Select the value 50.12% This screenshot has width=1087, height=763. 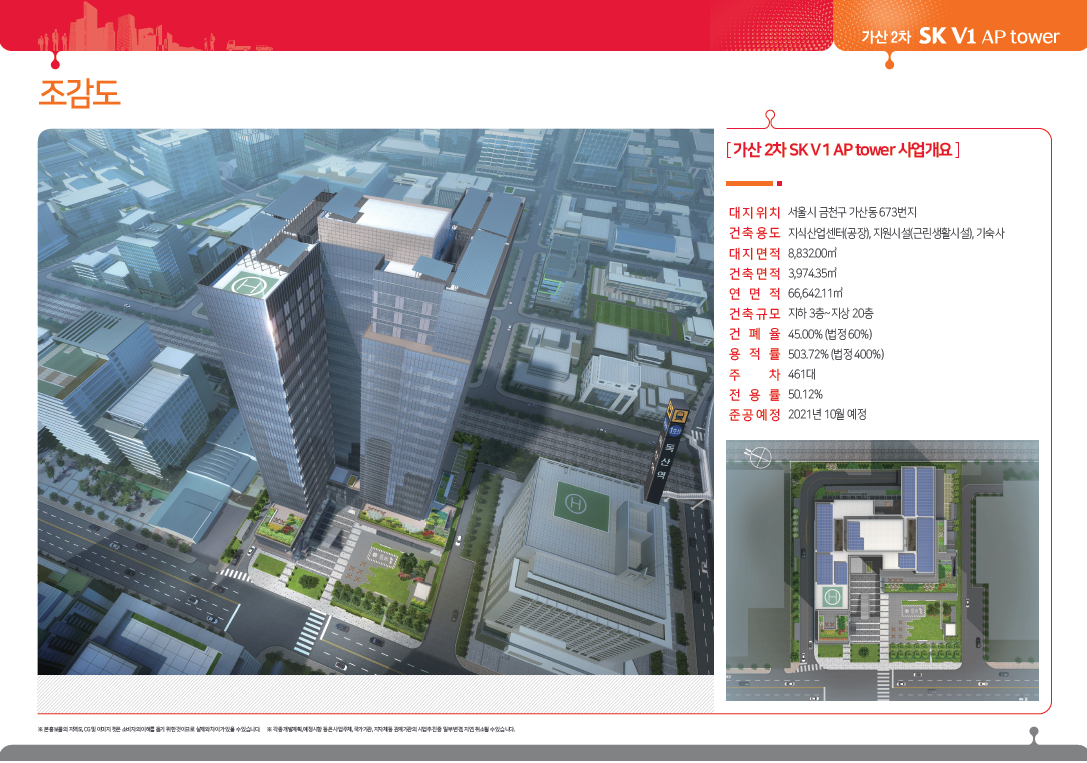tap(805, 394)
